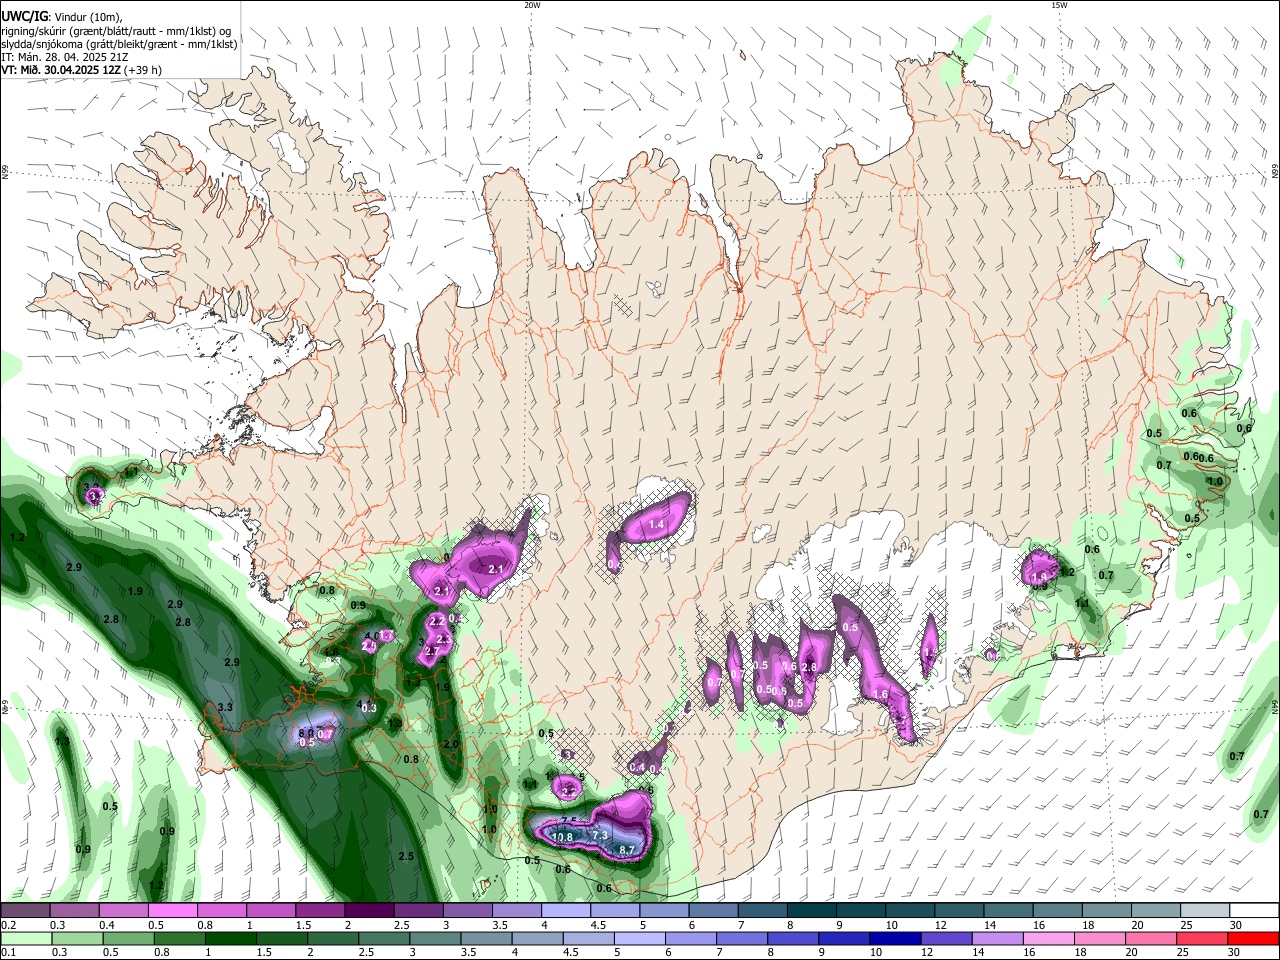Click the dusky purple first swatch in the top legend row
Image resolution: width=1280 pixels, height=960 pixels.
[x=25, y=911]
